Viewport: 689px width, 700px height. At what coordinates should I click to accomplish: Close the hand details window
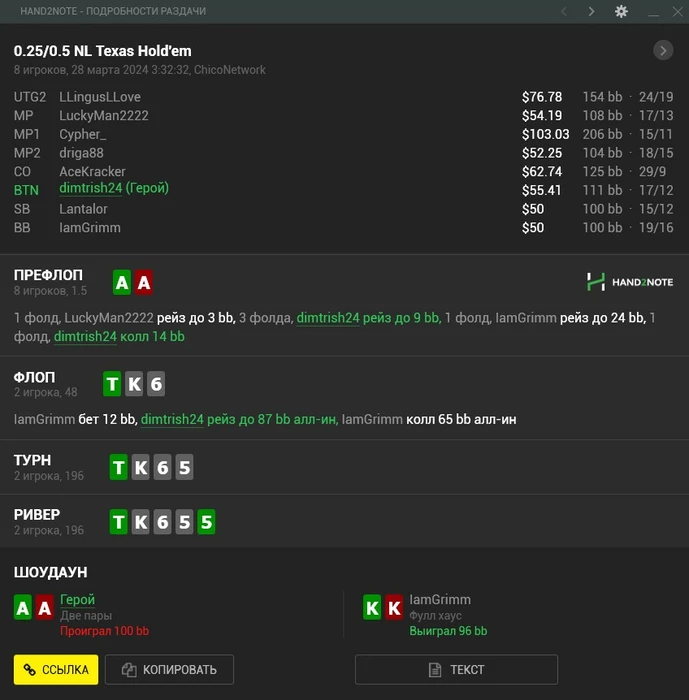[x=677, y=12]
